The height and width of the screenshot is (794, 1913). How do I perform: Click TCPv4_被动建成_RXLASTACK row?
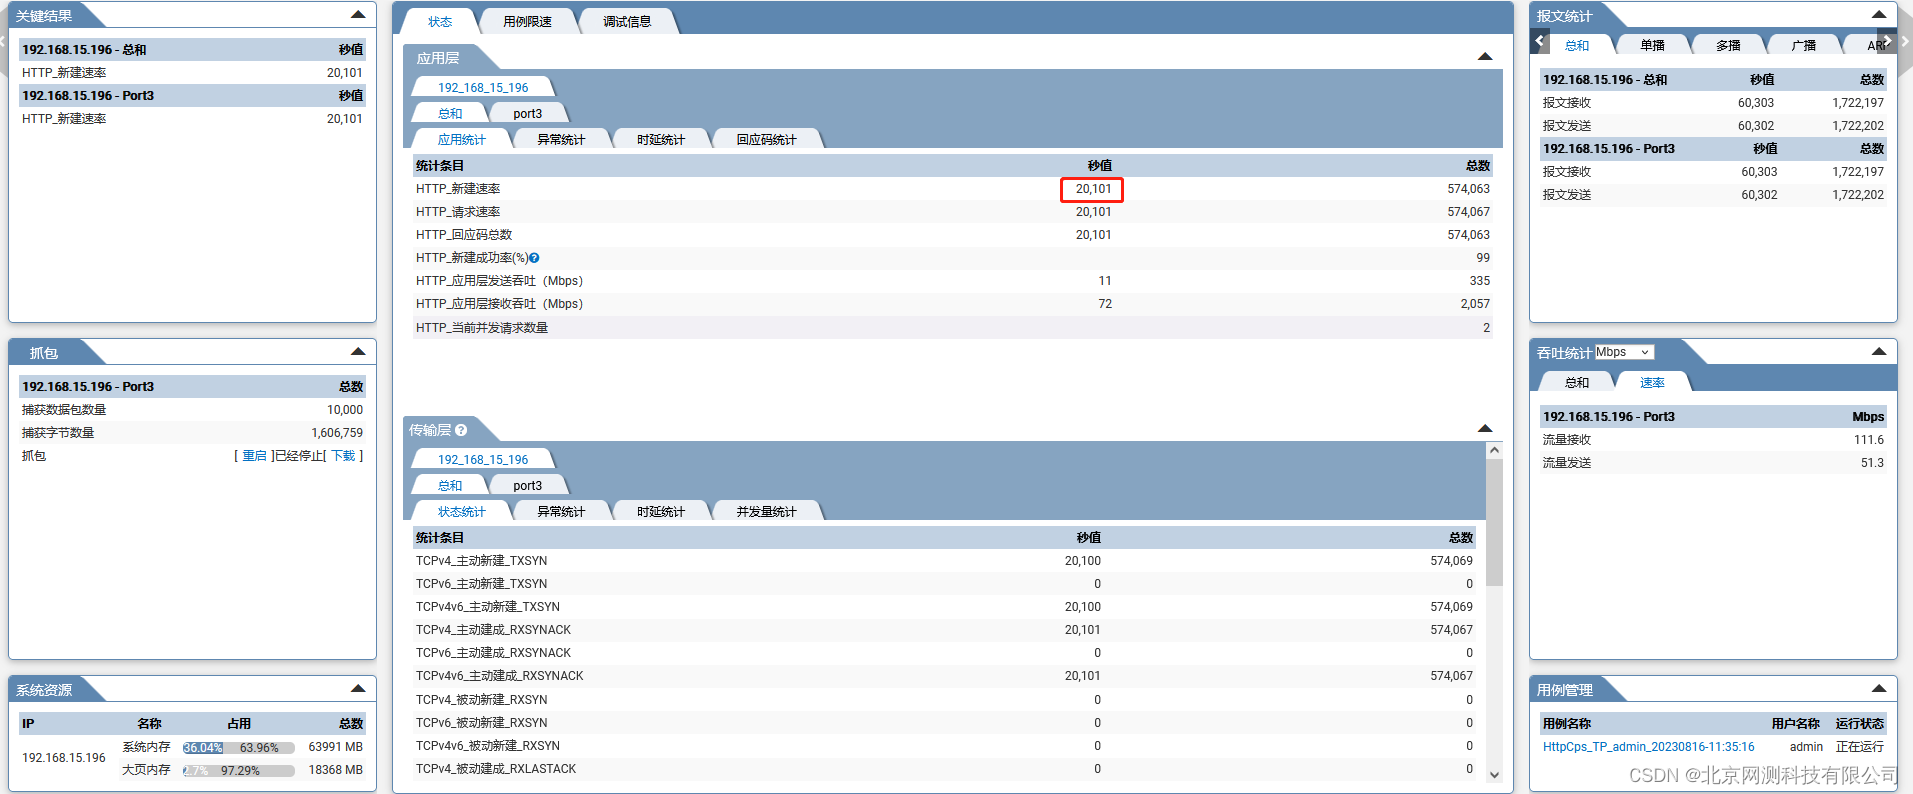944,769
